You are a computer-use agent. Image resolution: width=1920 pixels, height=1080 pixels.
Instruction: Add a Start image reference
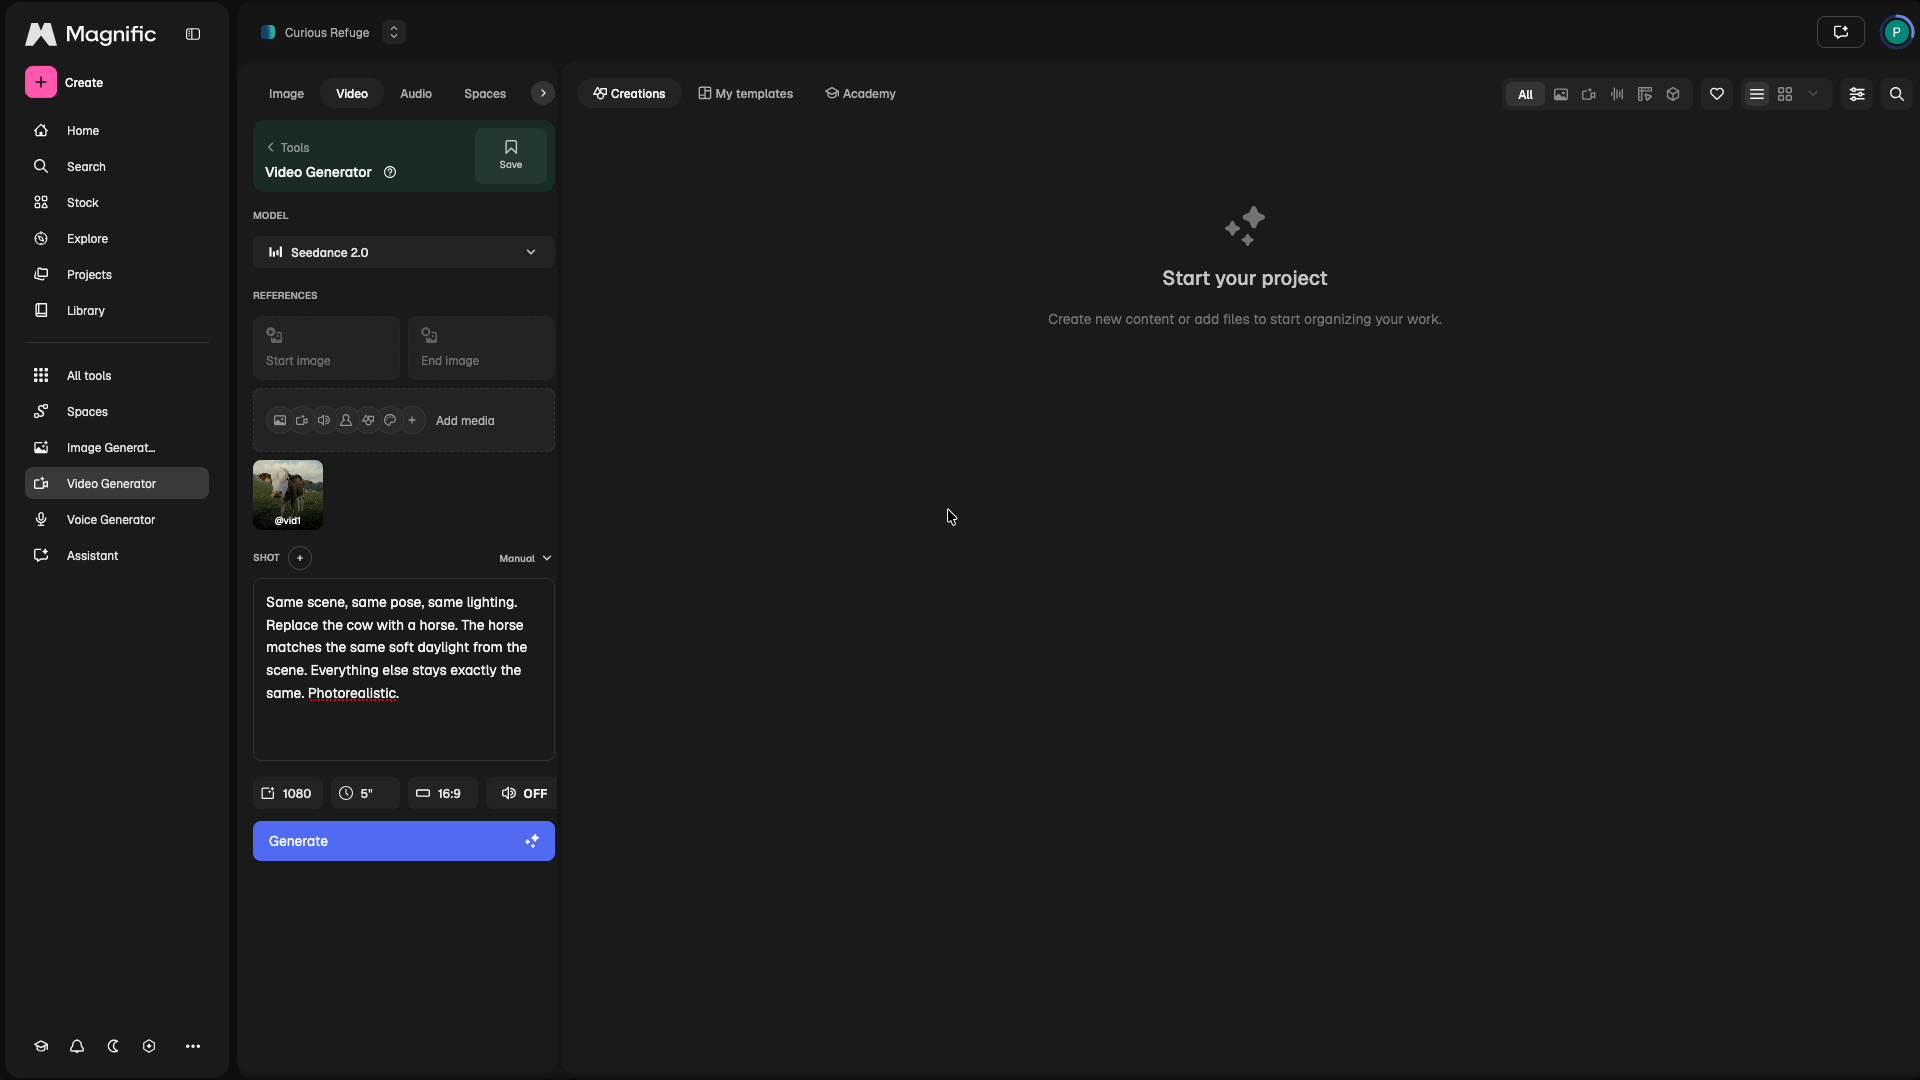(326, 348)
